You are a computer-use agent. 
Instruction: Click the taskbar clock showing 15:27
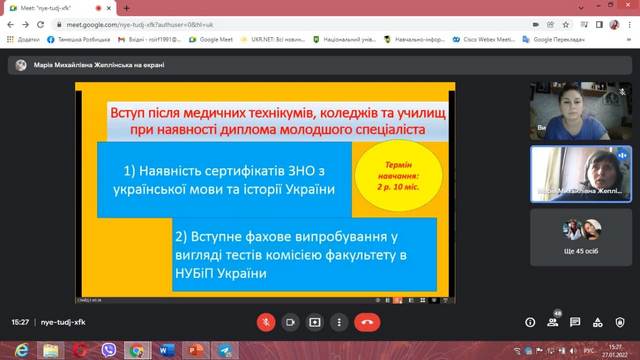click(615, 351)
